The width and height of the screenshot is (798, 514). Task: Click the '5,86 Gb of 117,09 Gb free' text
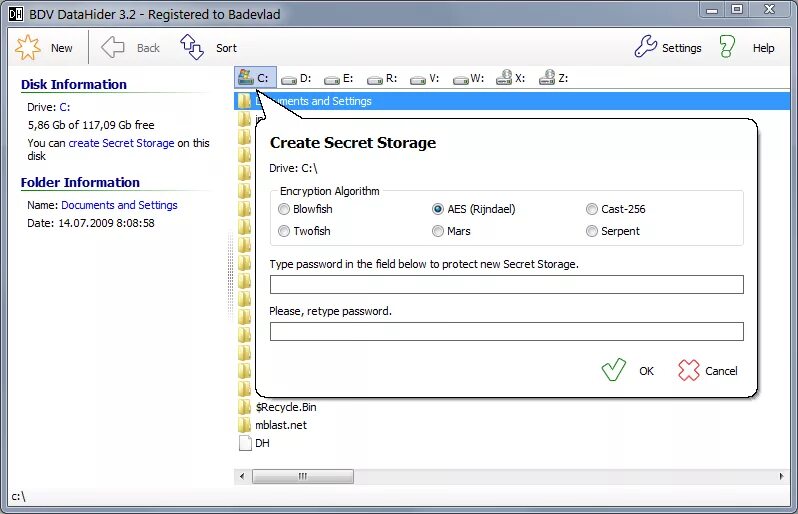point(91,125)
